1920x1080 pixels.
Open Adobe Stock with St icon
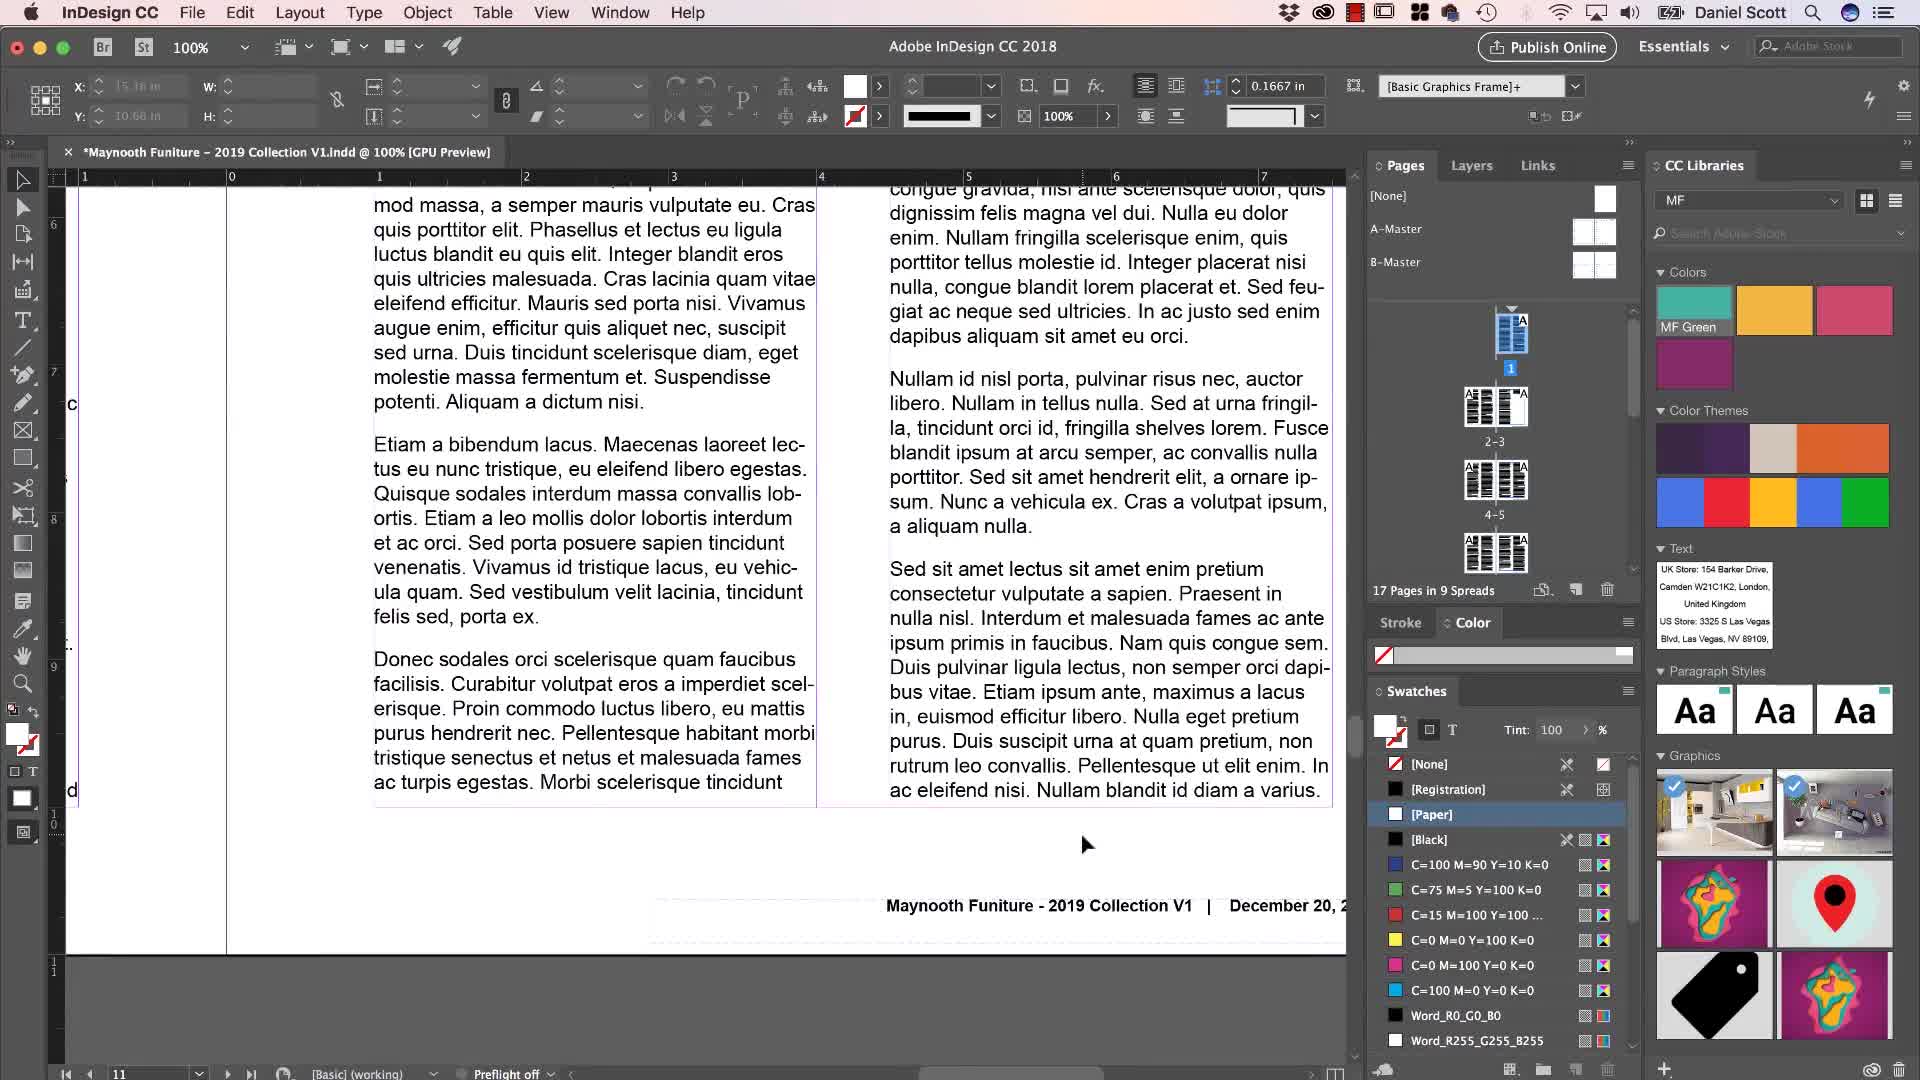click(x=144, y=47)
